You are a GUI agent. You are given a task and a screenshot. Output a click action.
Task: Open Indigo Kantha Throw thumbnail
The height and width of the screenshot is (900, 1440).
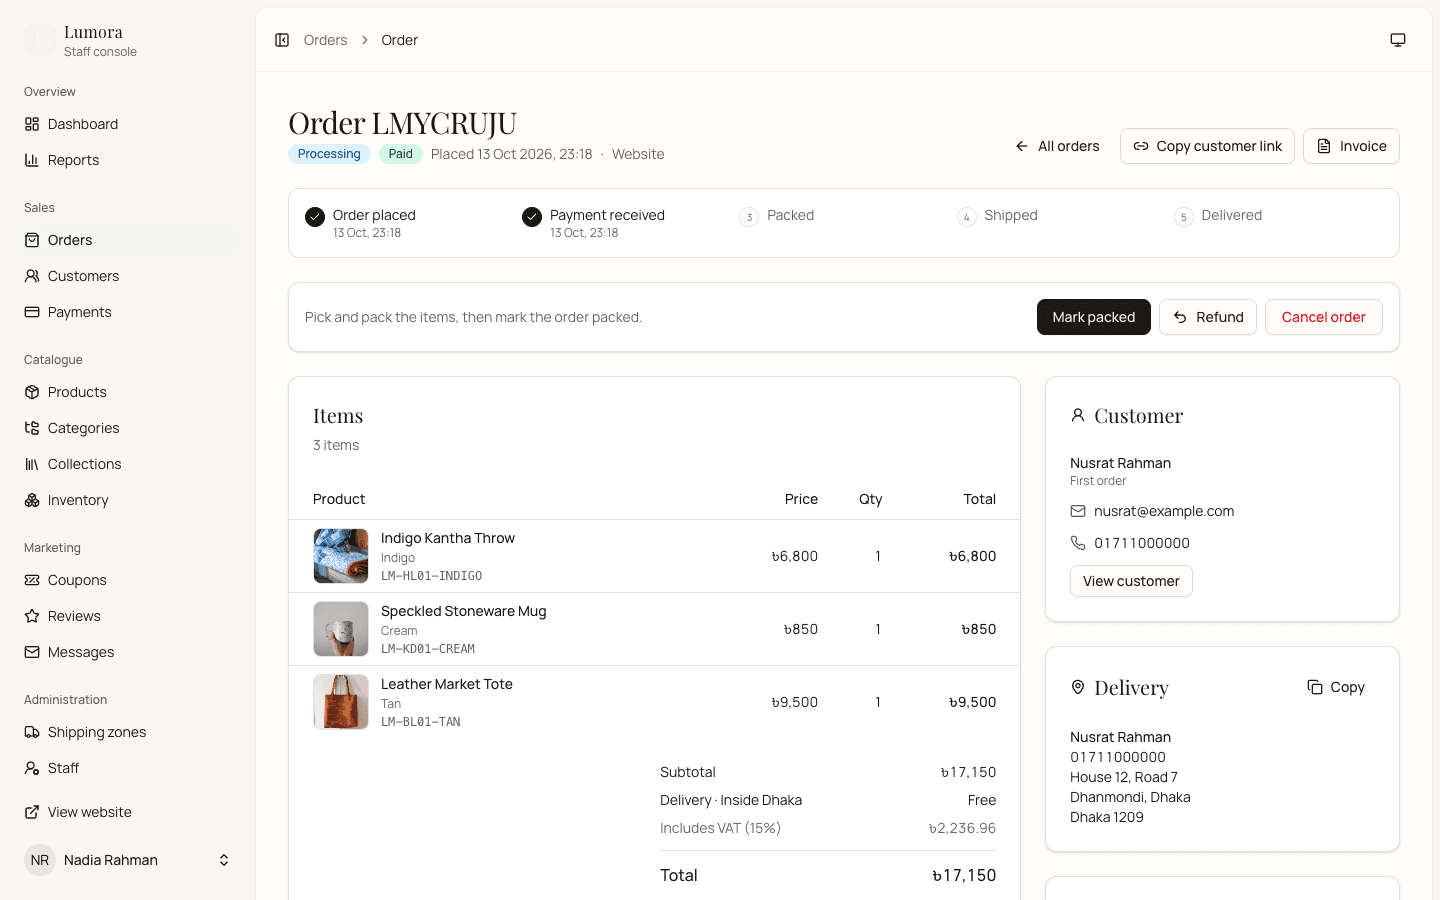click(341, 556)
